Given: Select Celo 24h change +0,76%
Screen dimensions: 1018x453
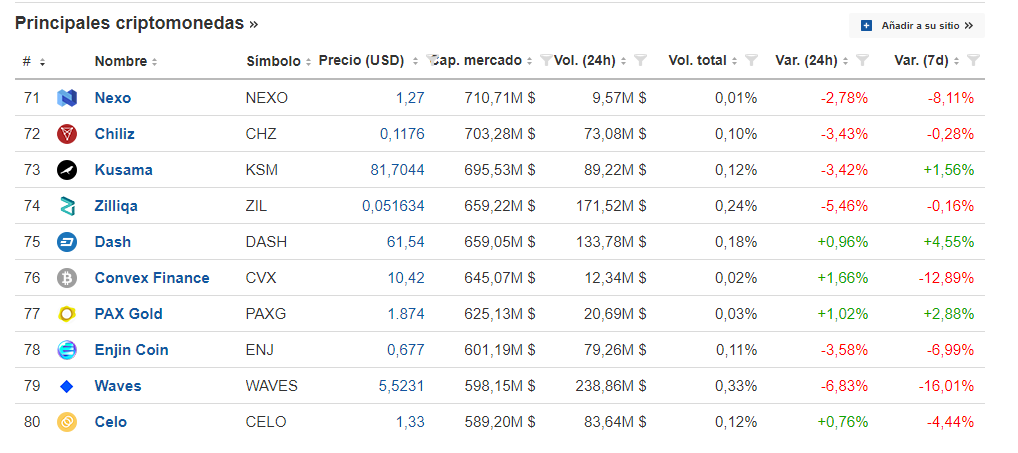Looking at the screenshot, I should click(843, 422).
